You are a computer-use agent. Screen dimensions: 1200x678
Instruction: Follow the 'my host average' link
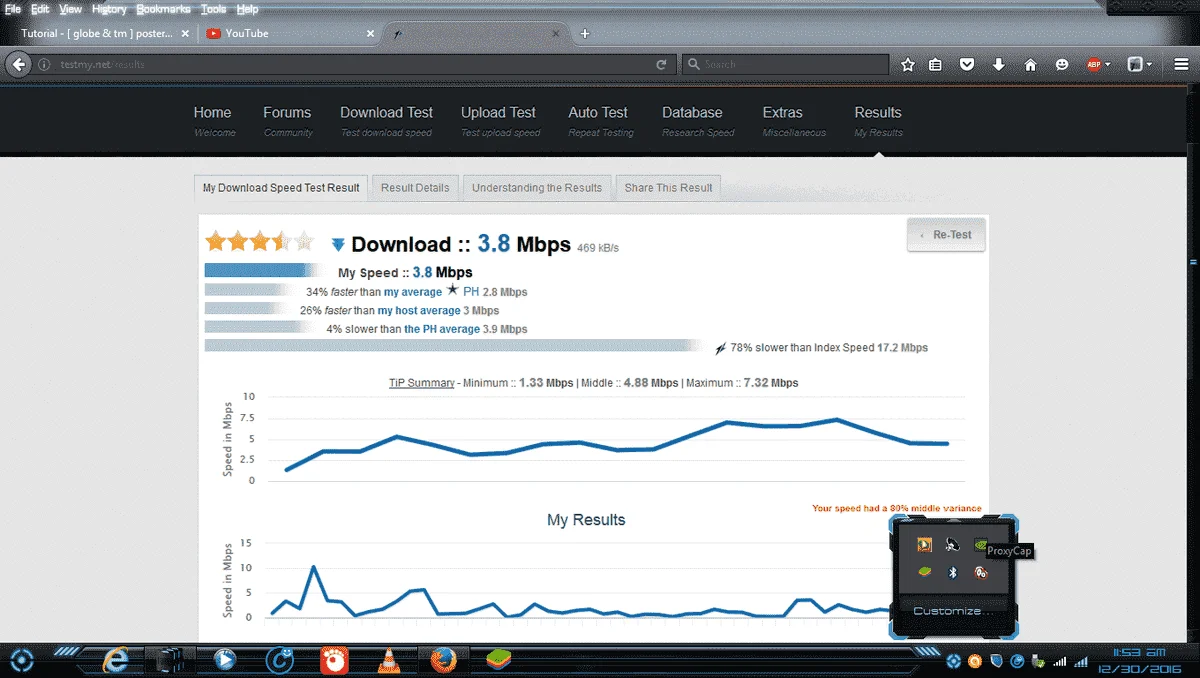pos(419,311)
